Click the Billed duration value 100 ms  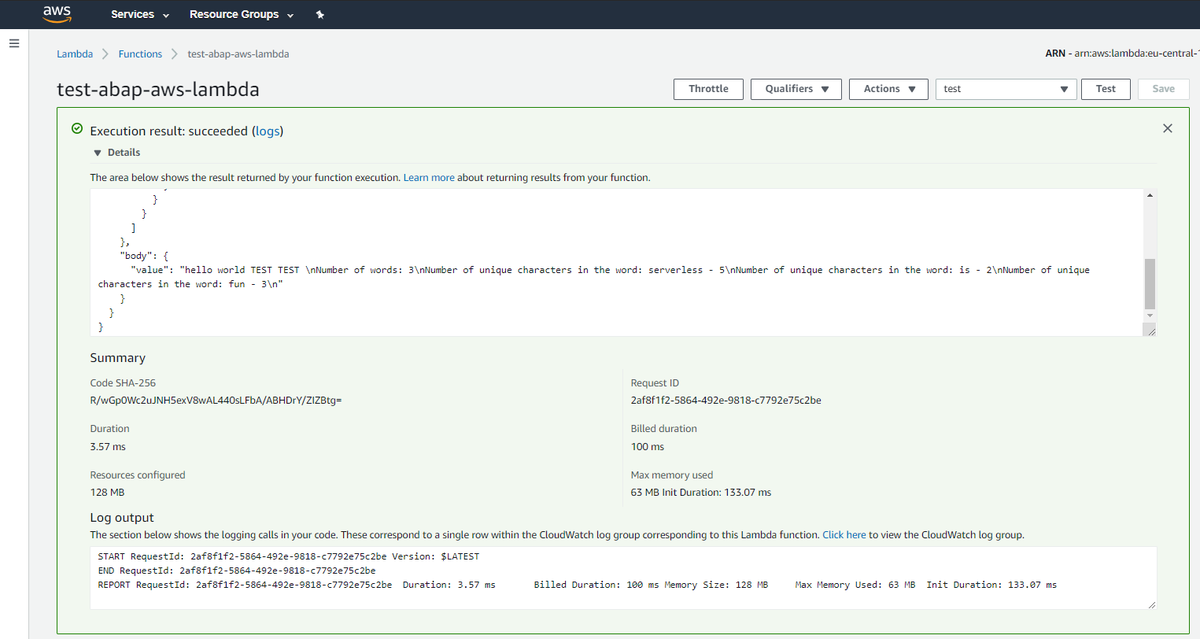(647, 446)
